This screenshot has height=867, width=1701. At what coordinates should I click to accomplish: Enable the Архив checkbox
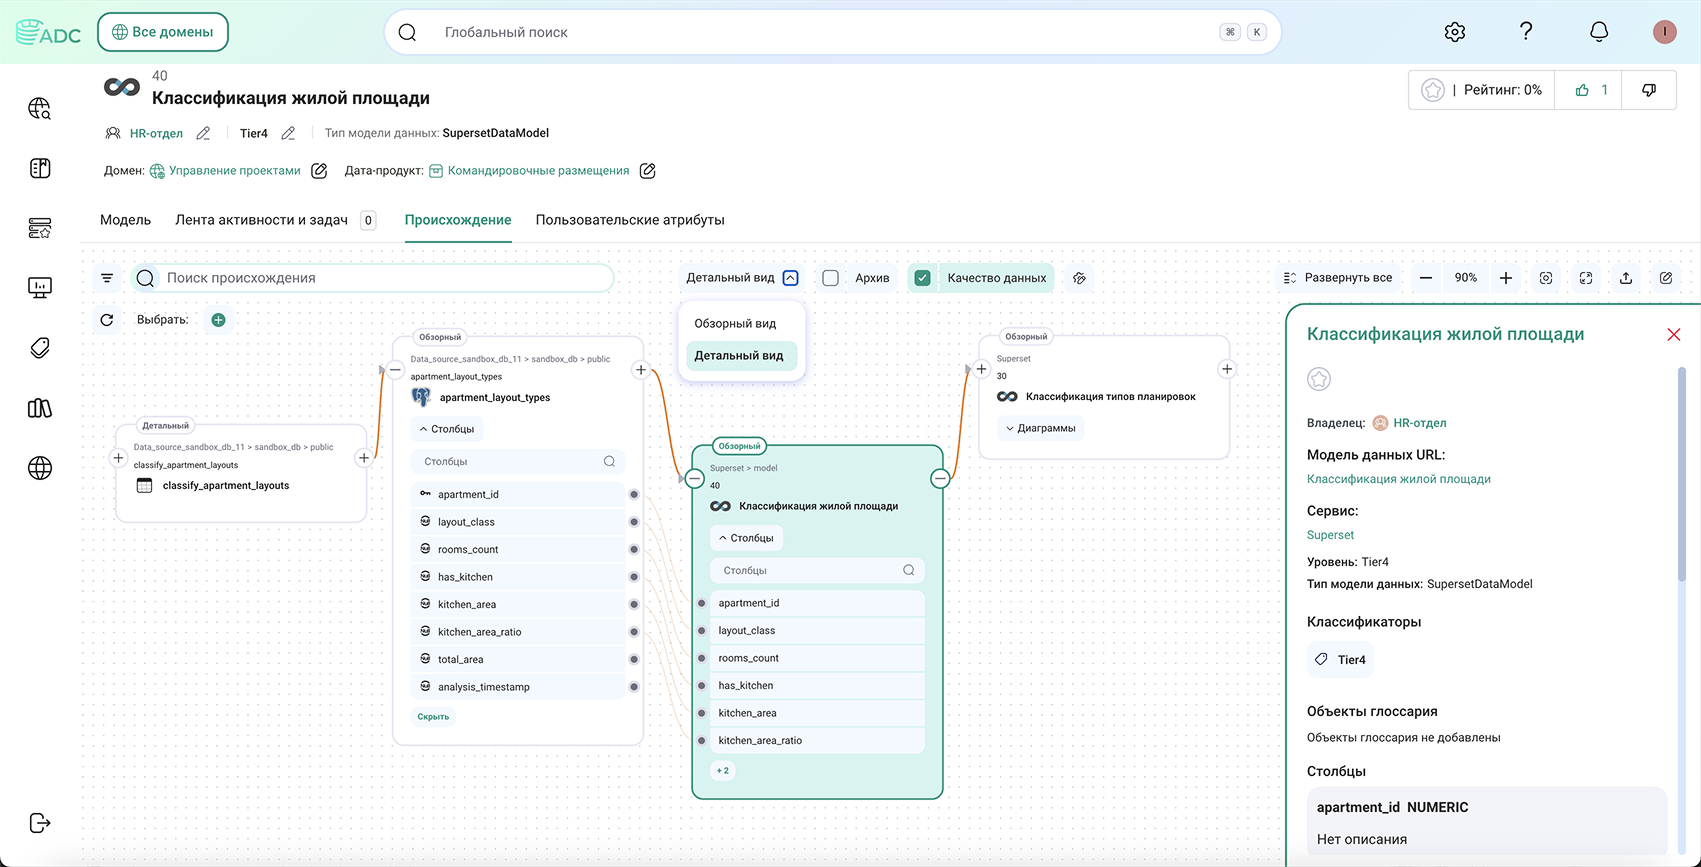tap(831, 278)
